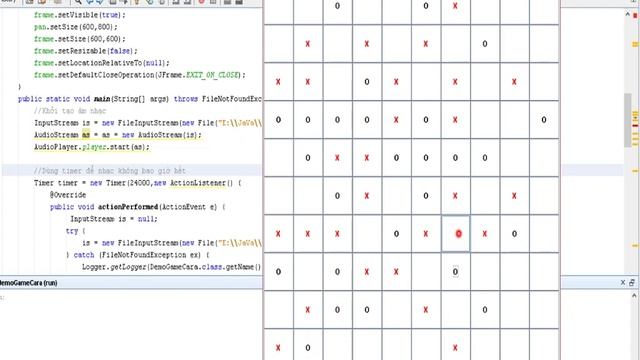Close the DemoGameCara (run) output panel
Screen dimensions: 640x360
pyautogui.click(x=623, y=282)
